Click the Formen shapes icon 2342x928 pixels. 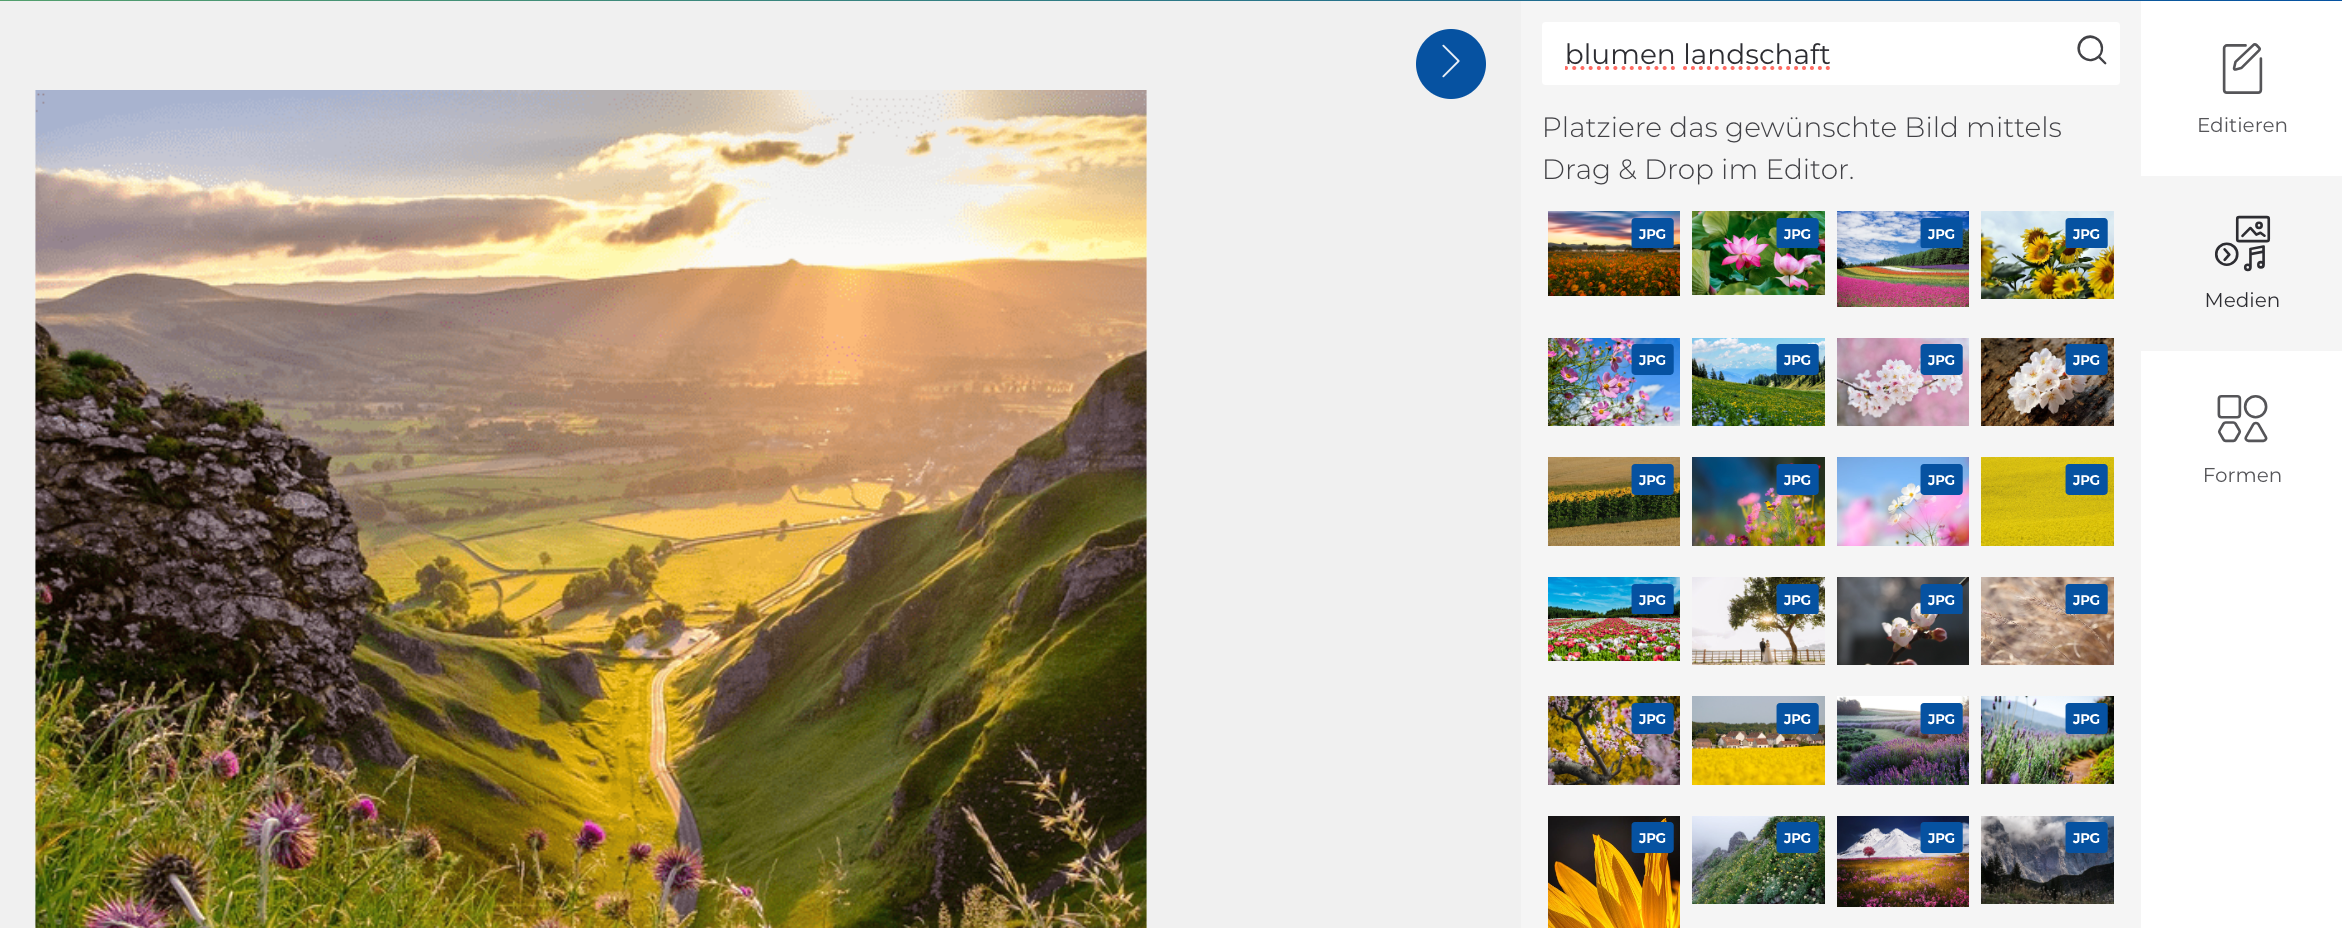click(2242, 418)
